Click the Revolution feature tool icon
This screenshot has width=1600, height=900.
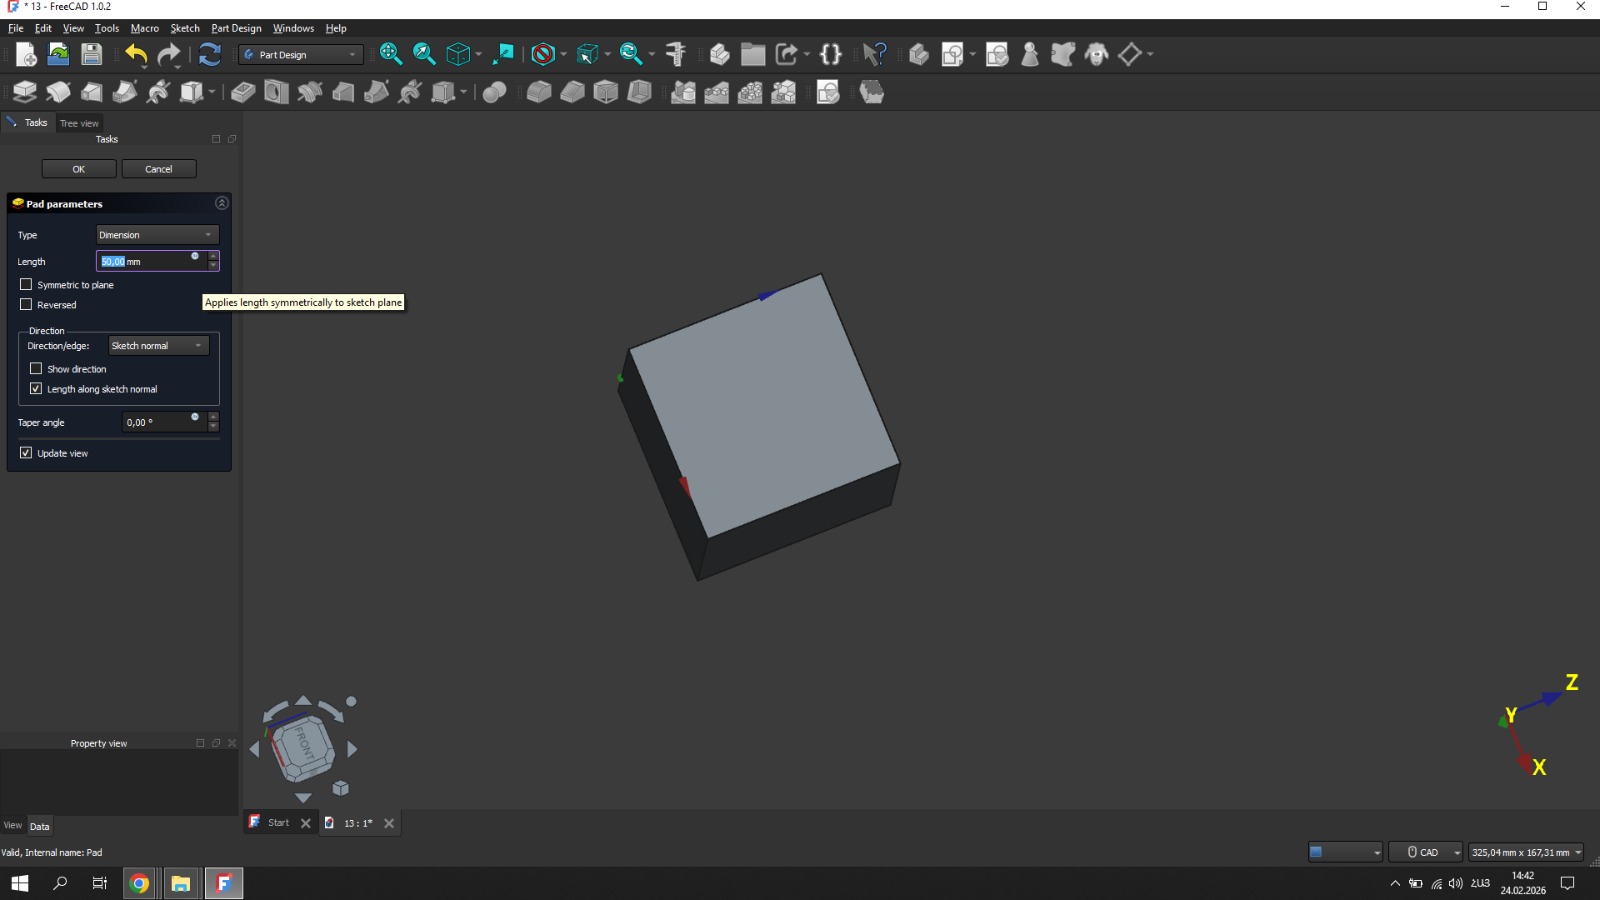coord(58,92)
